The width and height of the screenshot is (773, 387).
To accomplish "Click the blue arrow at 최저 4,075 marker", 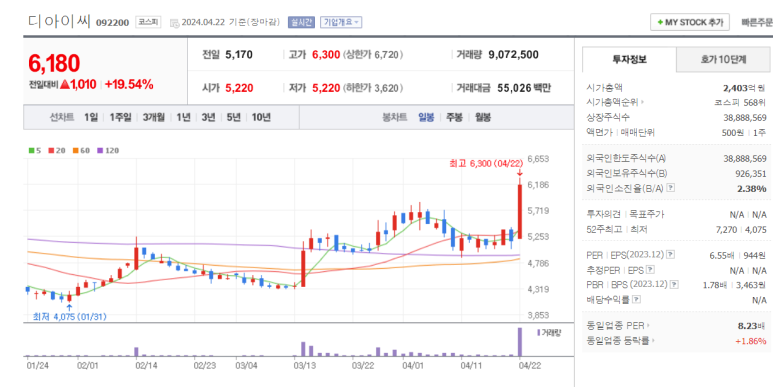I will click(x=69, y=307).
